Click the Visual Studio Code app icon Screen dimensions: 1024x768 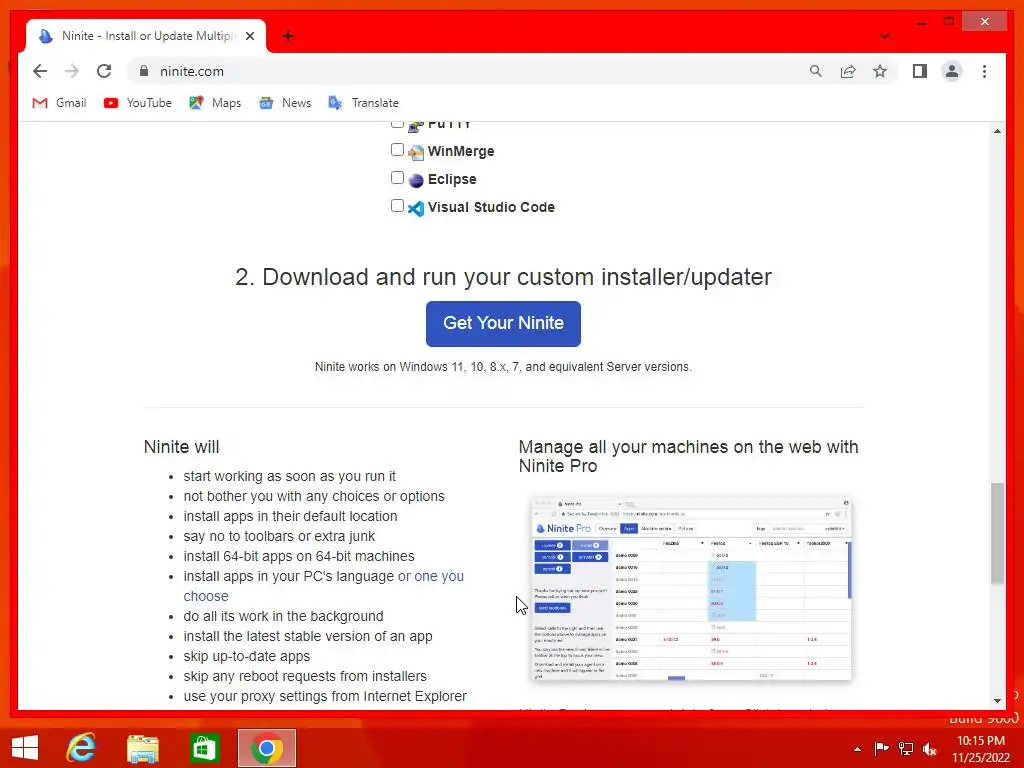click(416, 208)
